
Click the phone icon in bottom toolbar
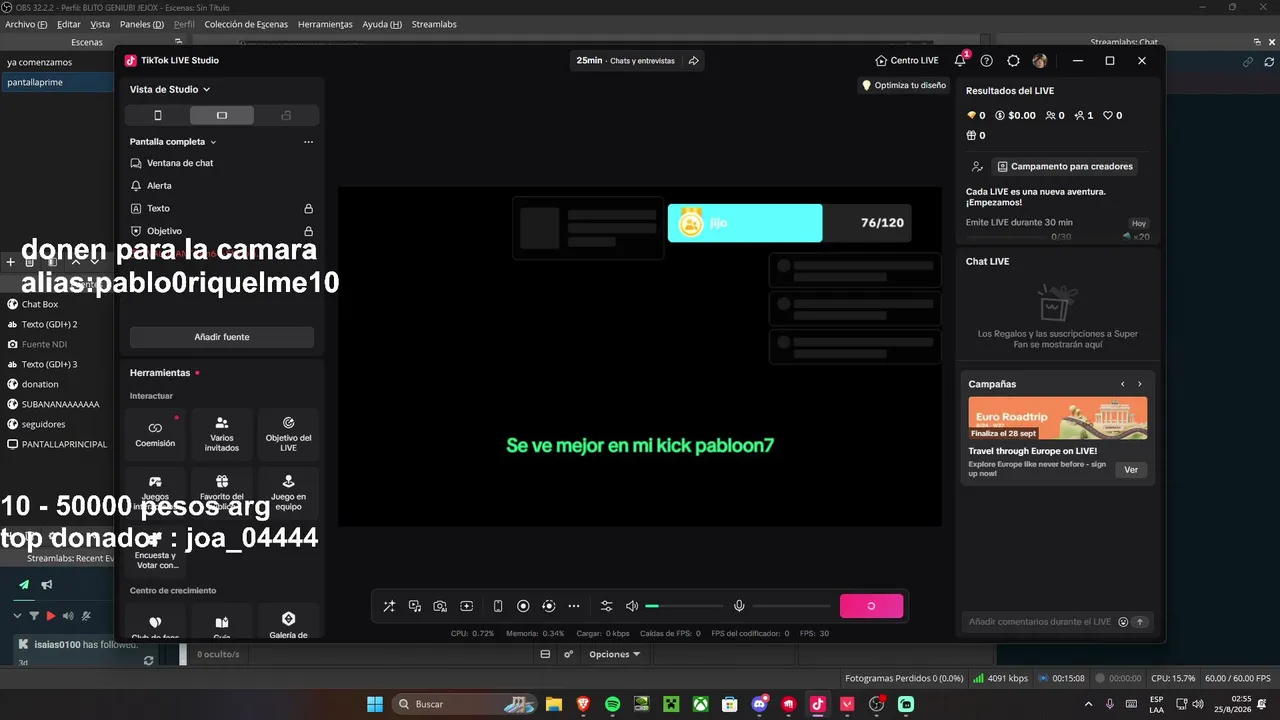tap(498, 606)
